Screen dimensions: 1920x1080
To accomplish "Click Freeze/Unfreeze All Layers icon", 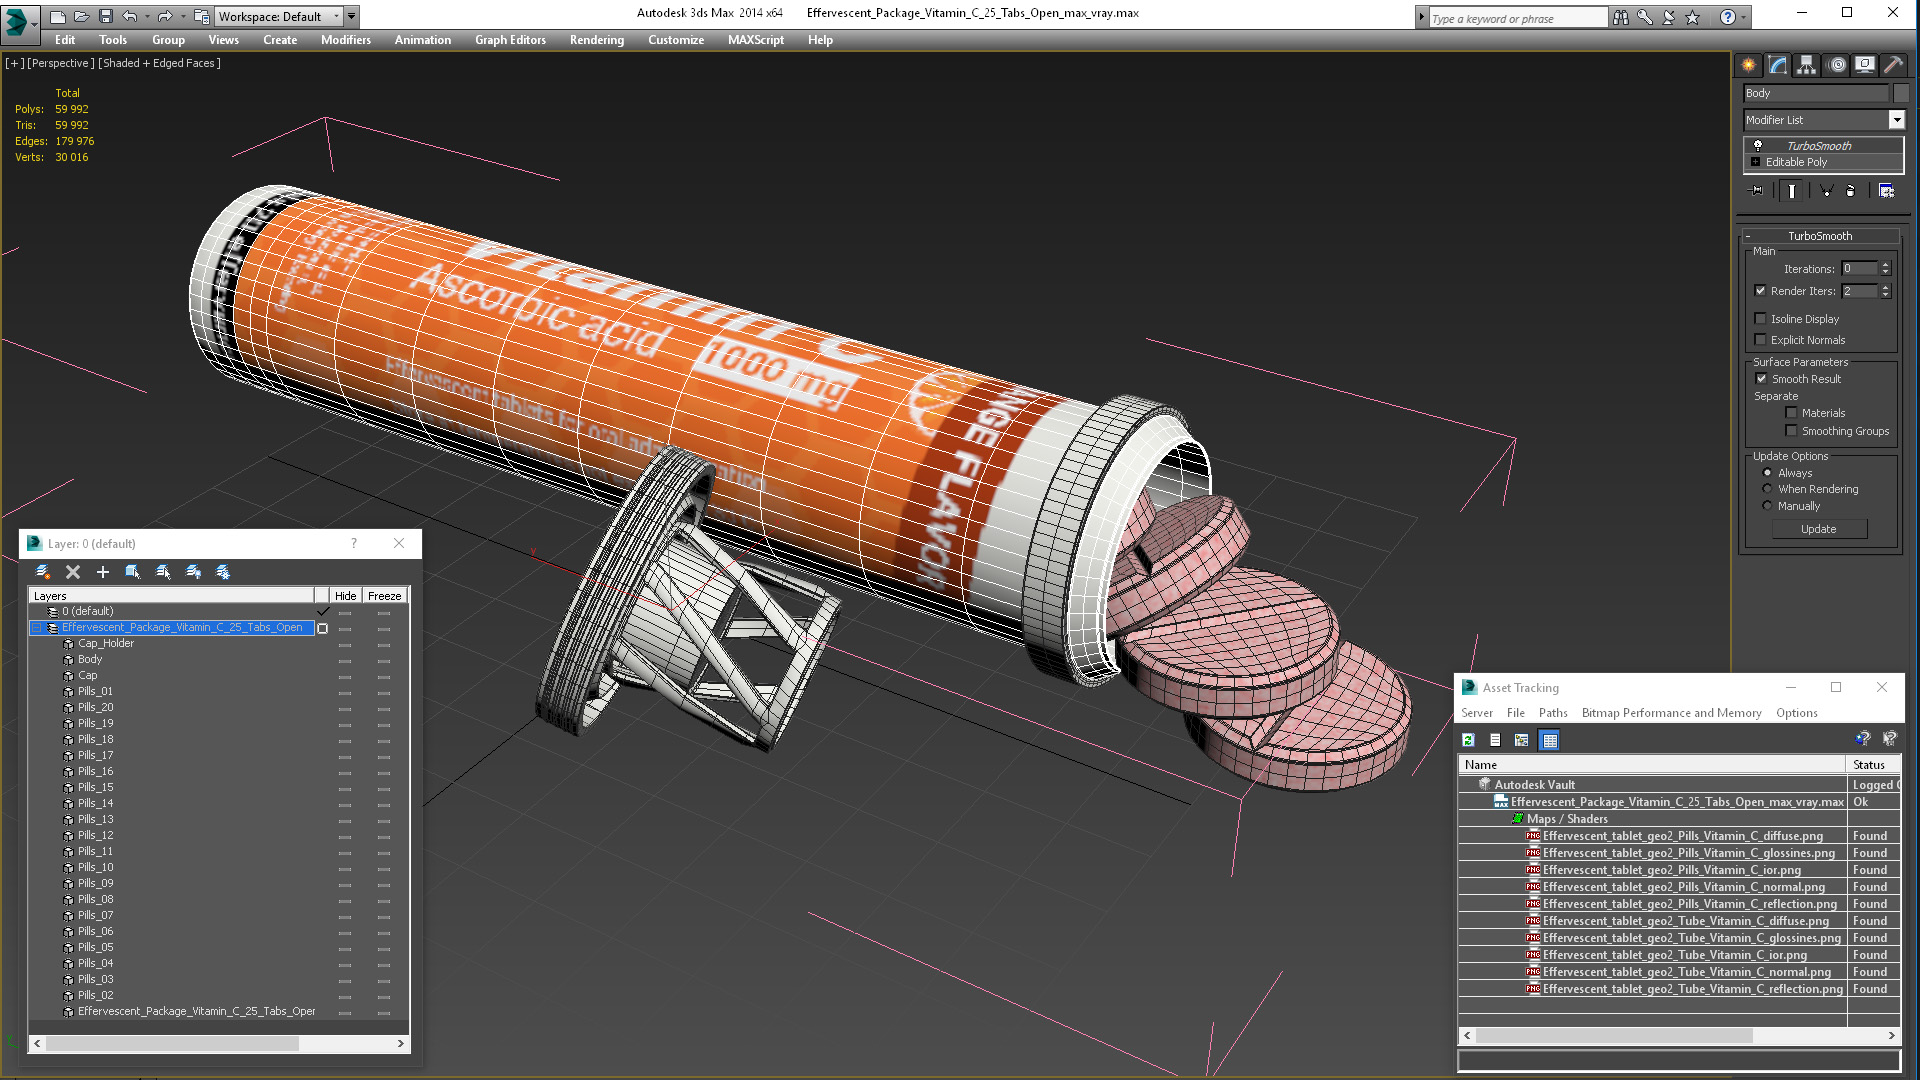I will pos(223,572).
